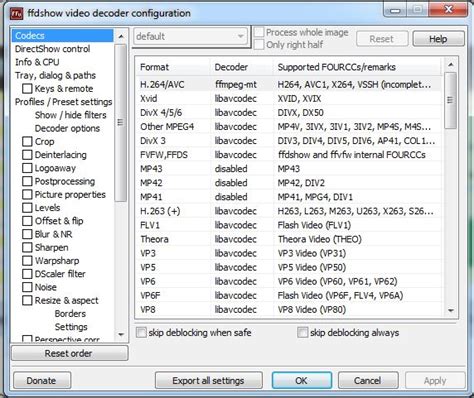This screenshot has width=474, height=398.
Task: Click the settings list scrollbar thumb
Action: (121, 123)
